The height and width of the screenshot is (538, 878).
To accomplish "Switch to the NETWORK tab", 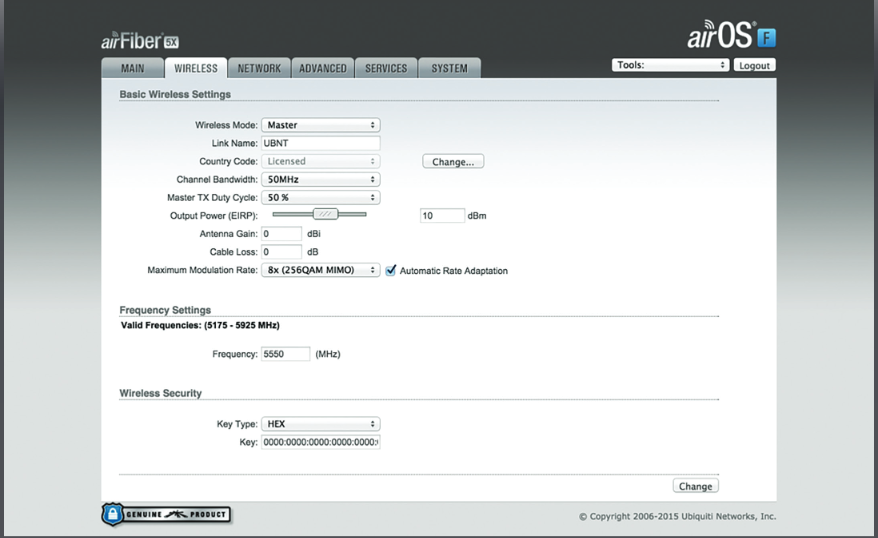I will [259, 68].
